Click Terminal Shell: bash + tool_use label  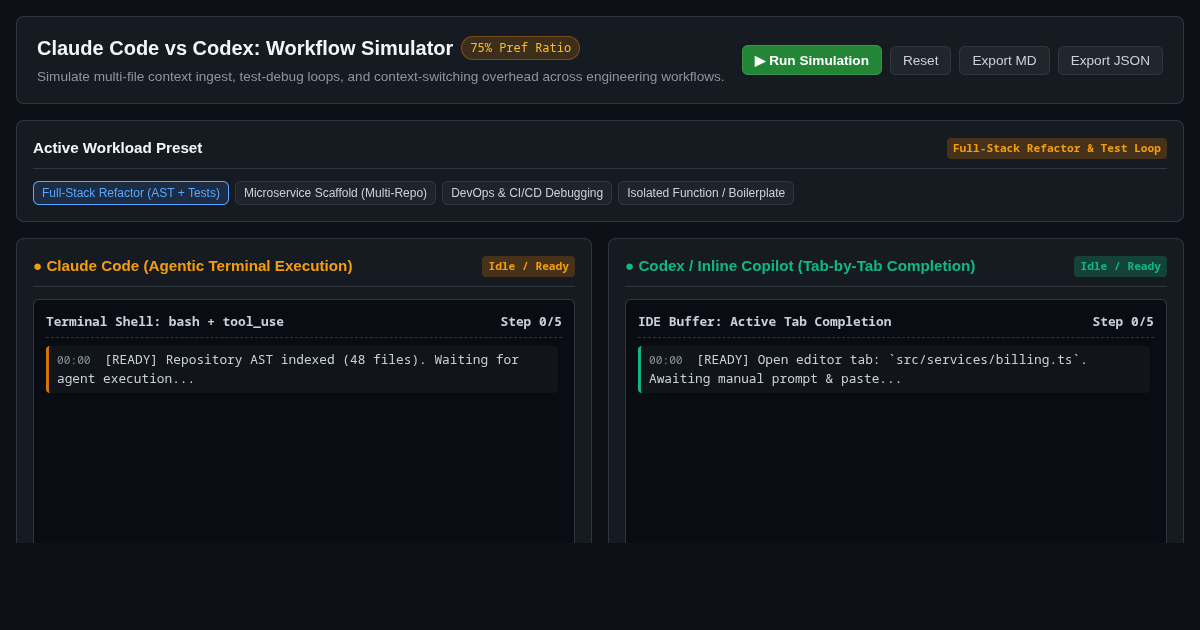(x=165, y=321)
